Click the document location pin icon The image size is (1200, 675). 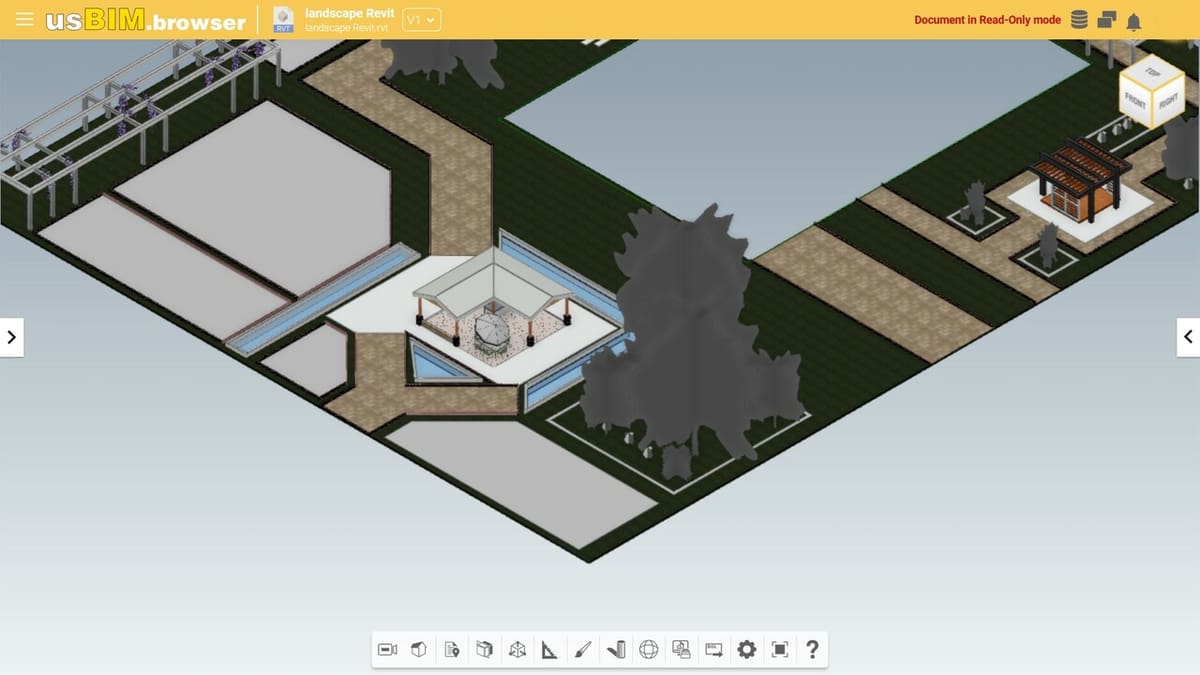pos(452,650)
